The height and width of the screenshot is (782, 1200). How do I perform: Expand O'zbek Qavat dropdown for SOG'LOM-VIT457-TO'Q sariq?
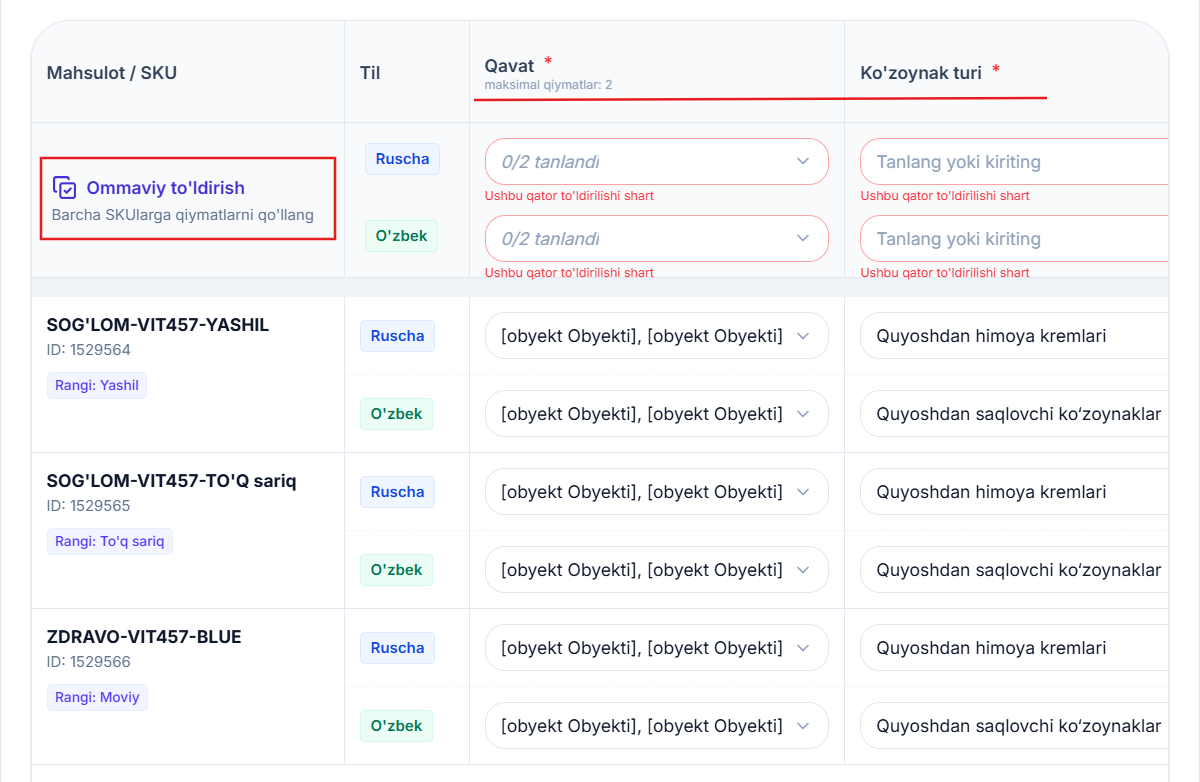657,570
